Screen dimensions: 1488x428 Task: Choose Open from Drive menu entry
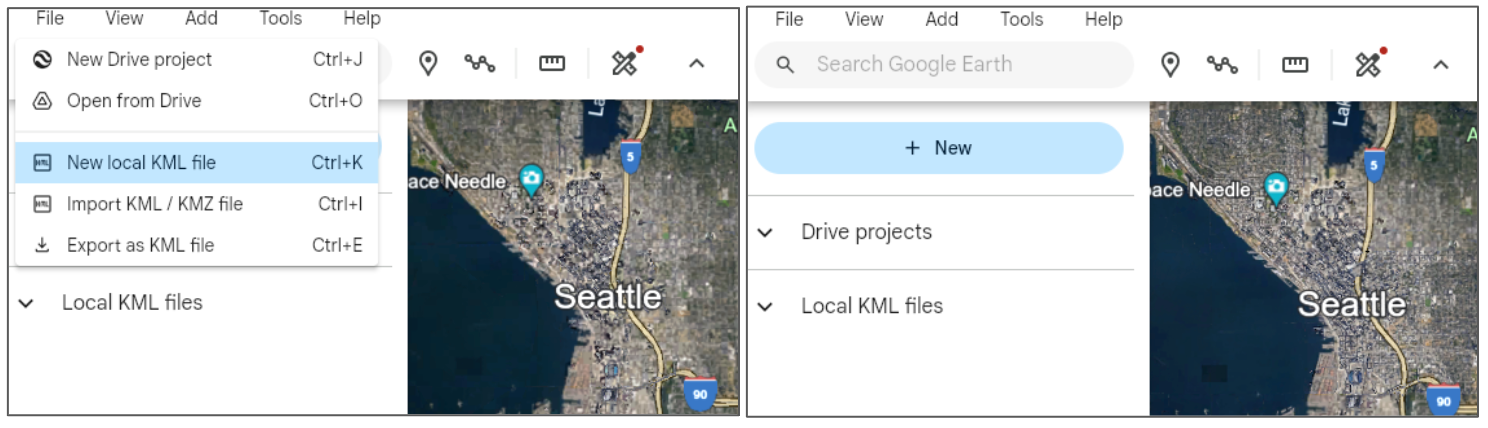point(197,101)
